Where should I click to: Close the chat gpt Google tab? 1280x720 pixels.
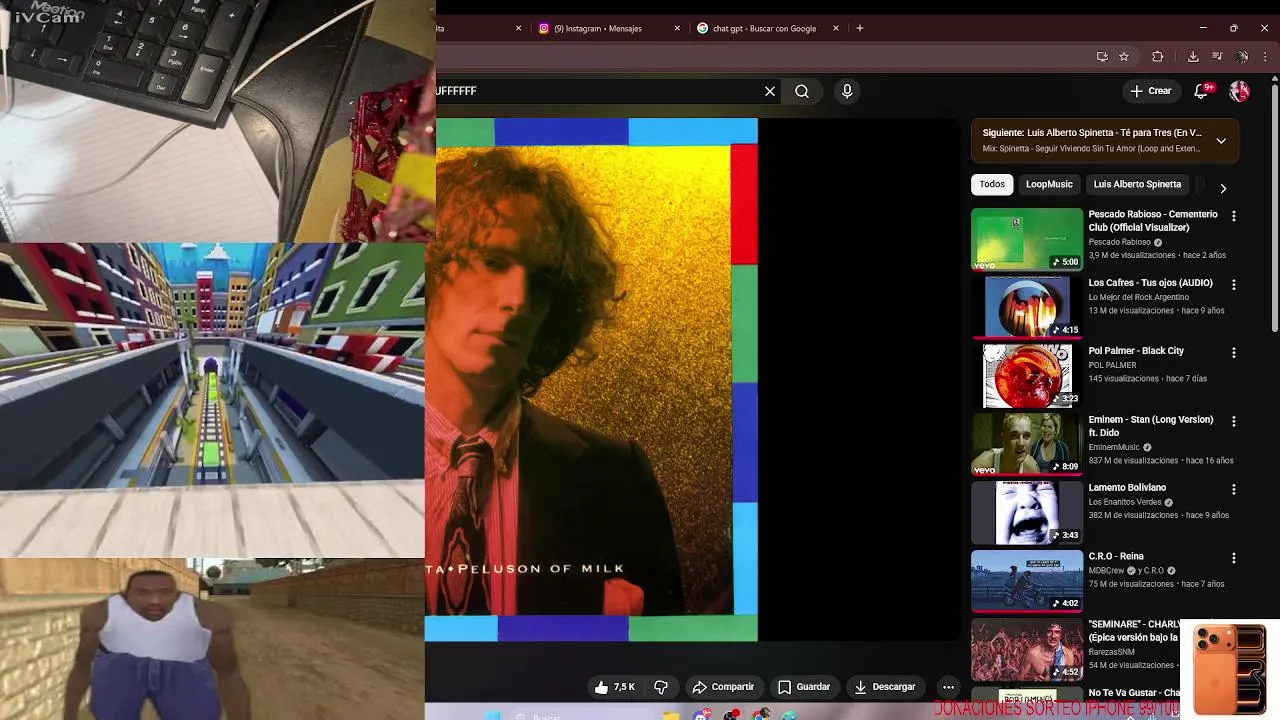point(836,29)
